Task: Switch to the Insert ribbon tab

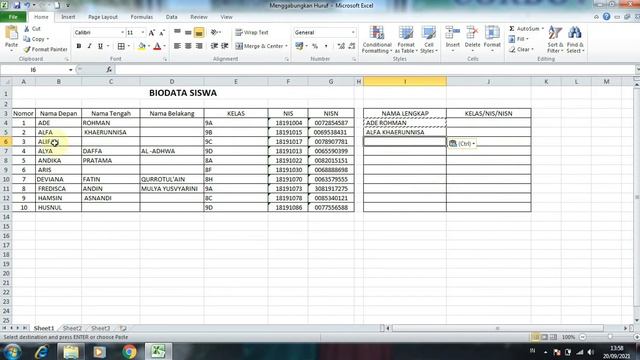Action: [x=68, y=17]
